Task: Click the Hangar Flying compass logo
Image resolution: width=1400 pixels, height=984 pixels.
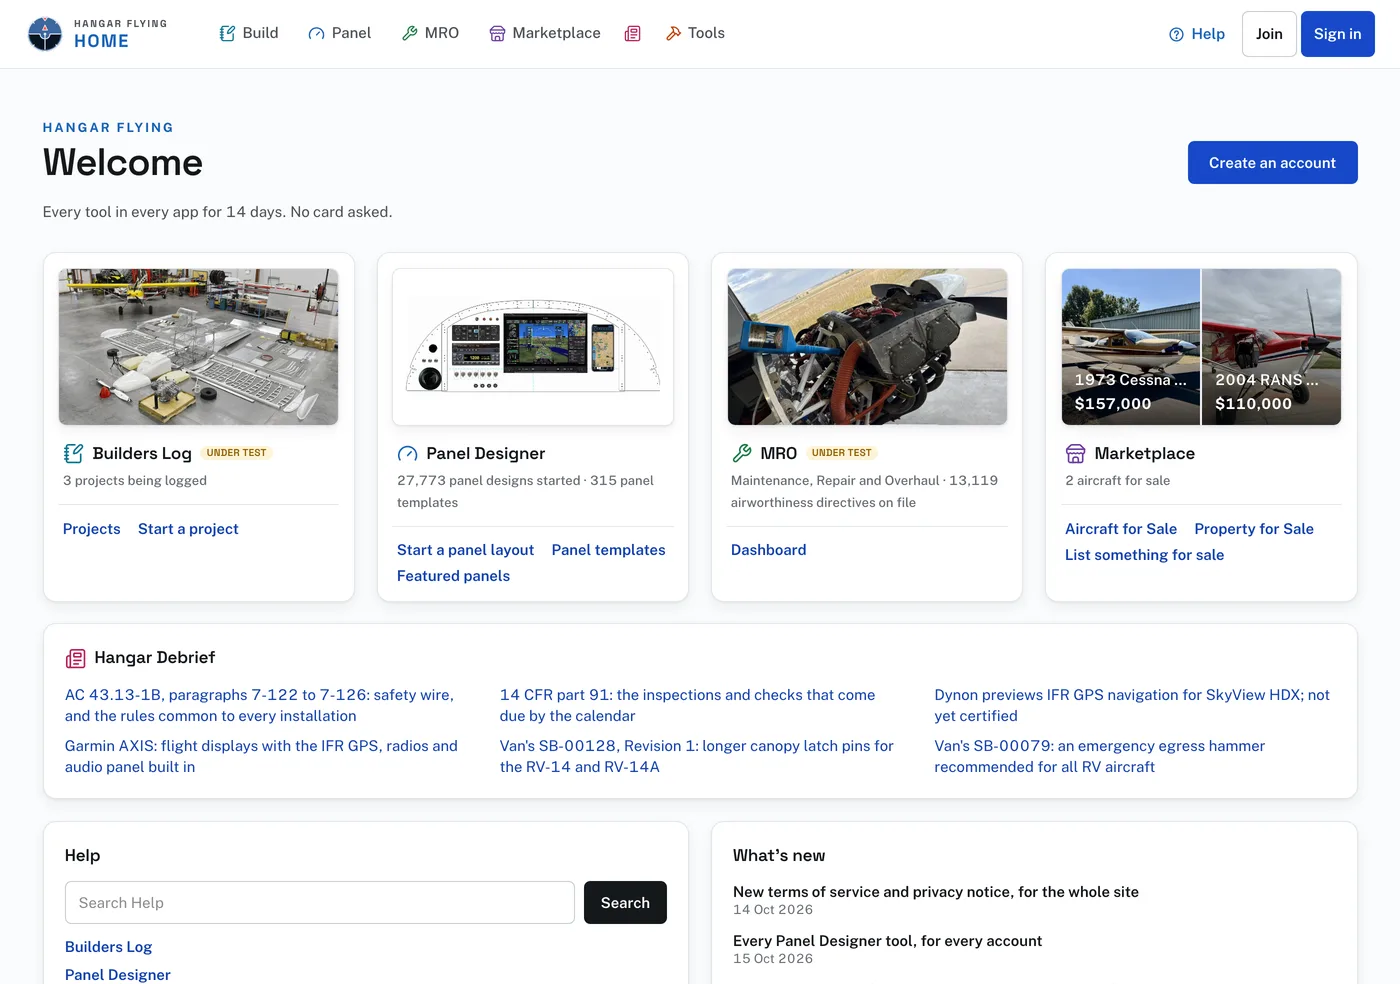Action: coord(45,34)
